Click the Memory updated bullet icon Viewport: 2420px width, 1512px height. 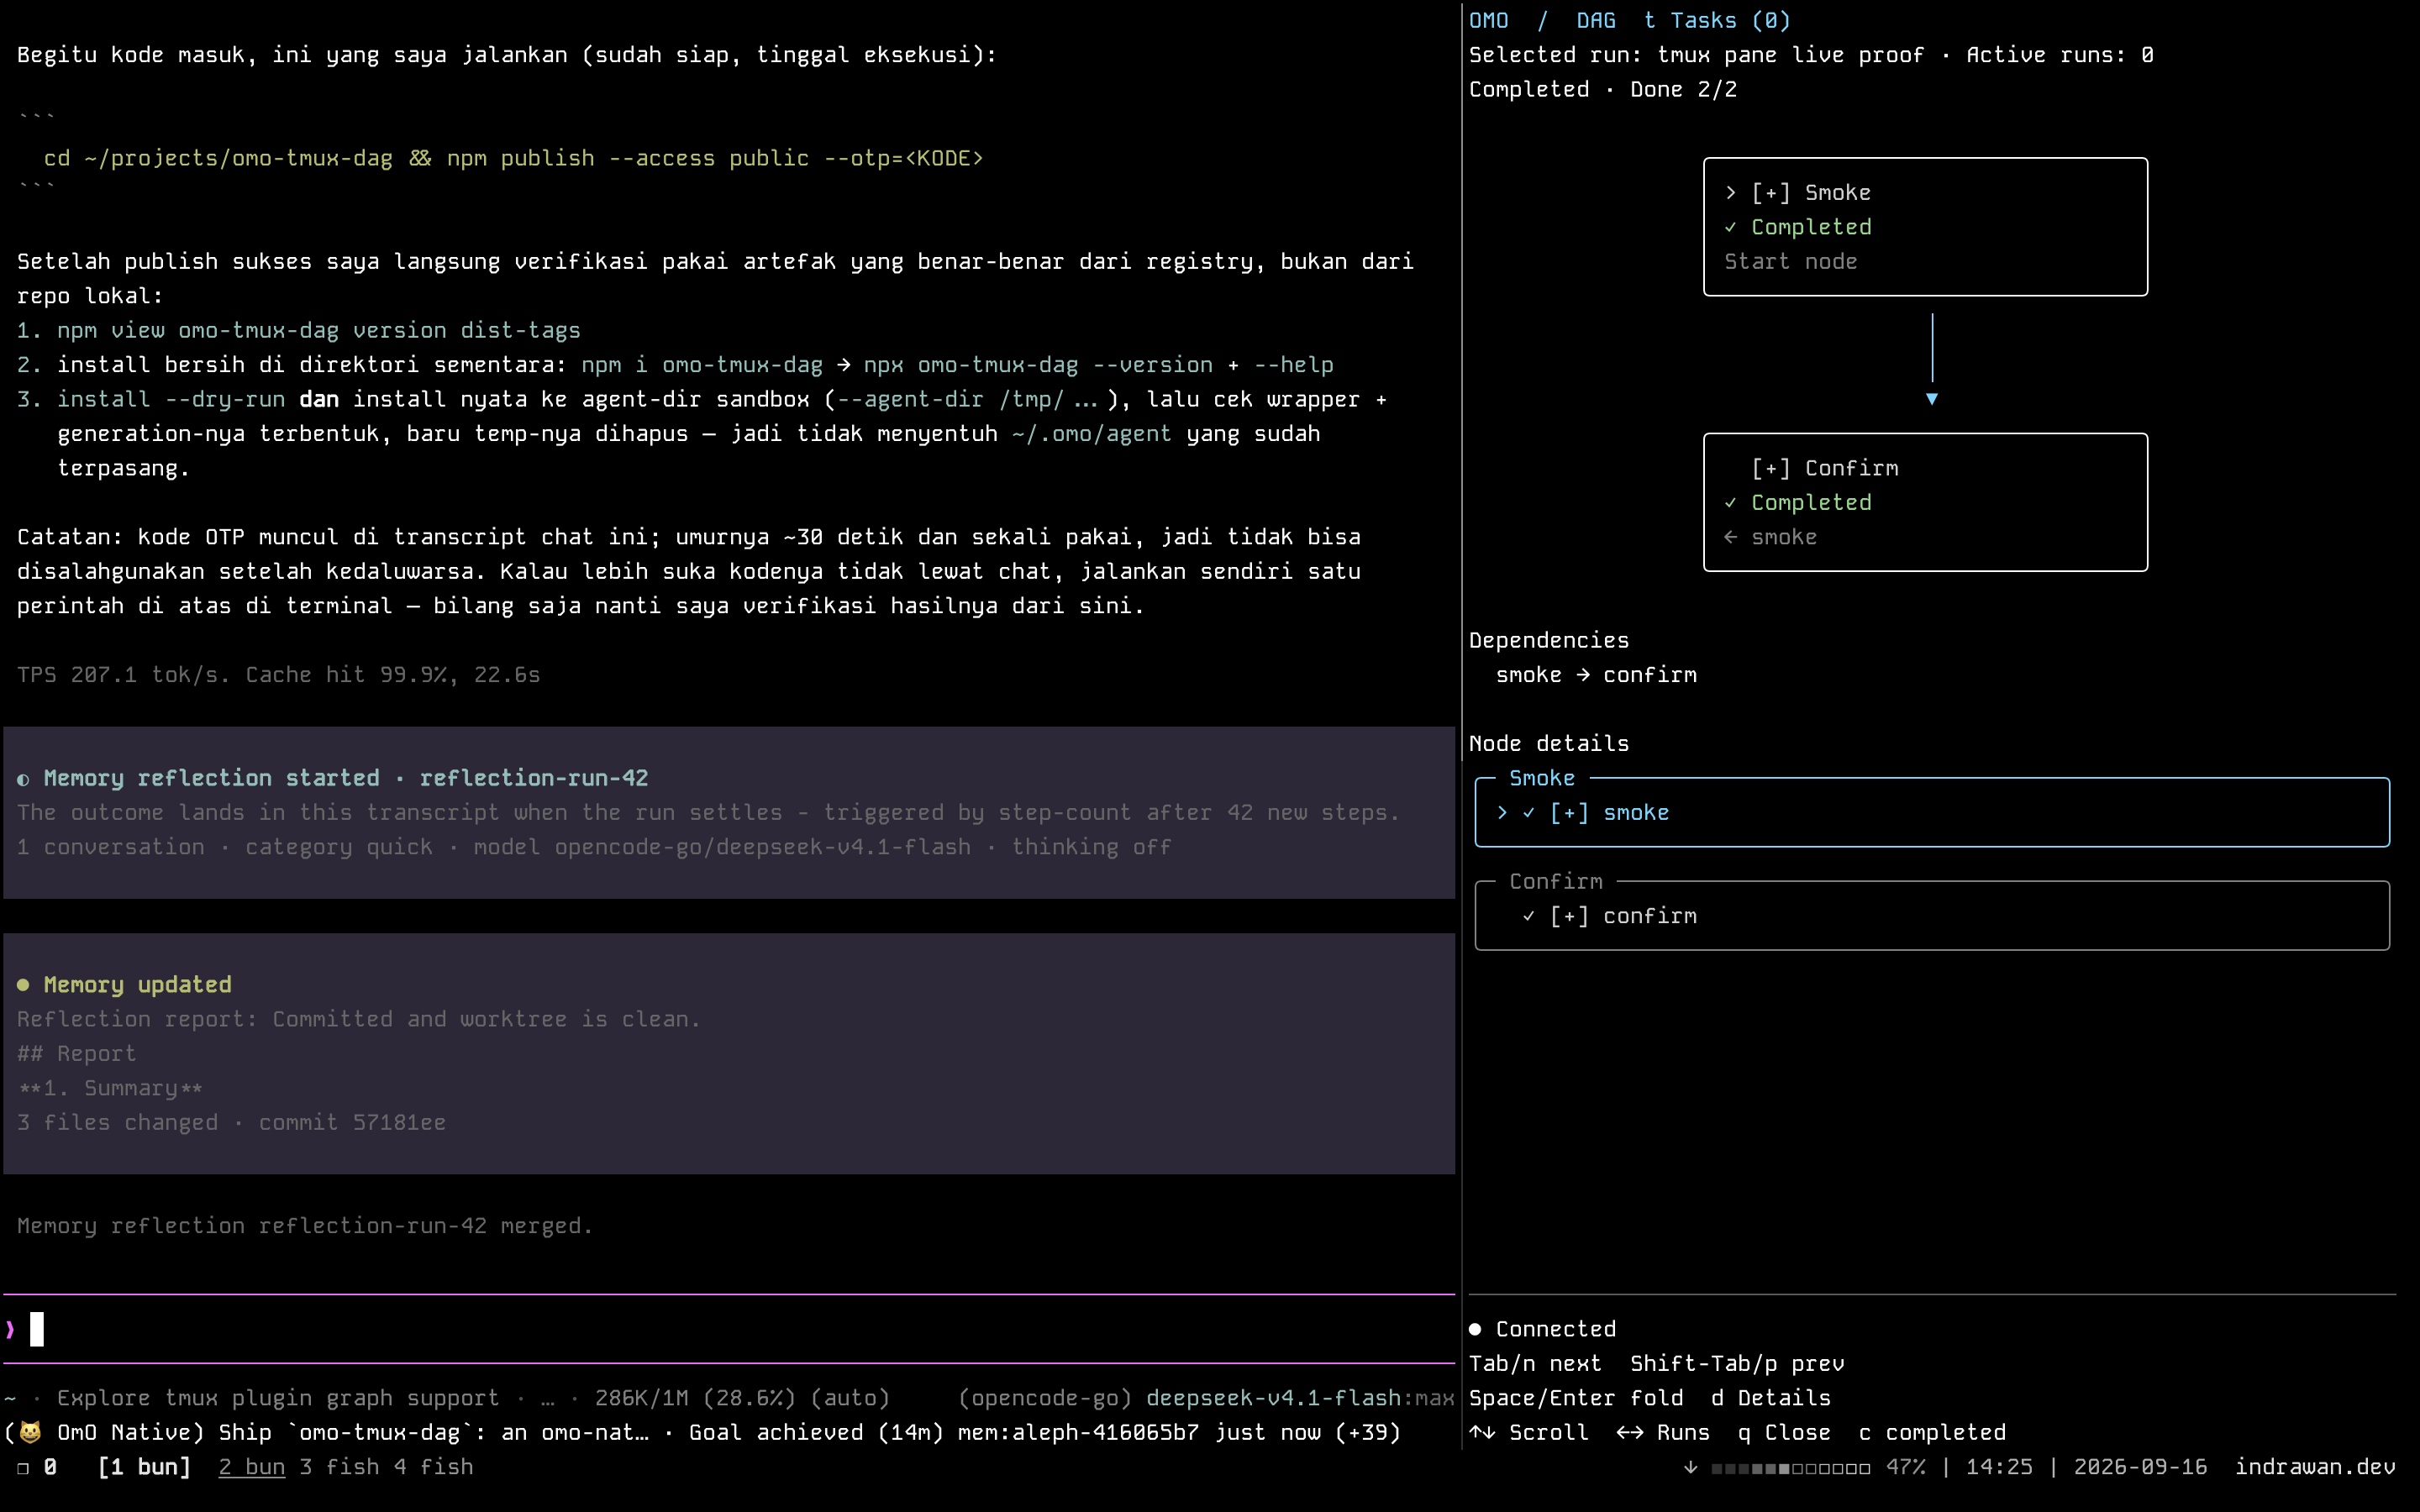coord(23,985)
